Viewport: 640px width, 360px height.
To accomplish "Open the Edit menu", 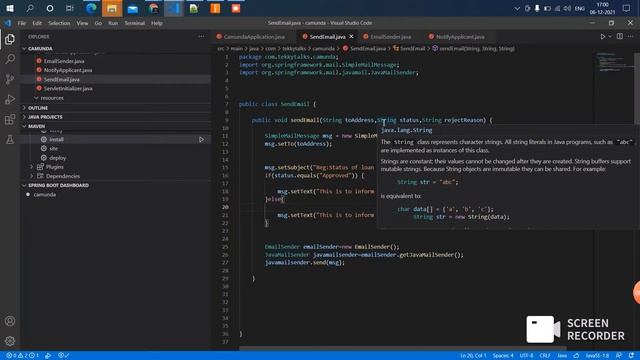I will coord(37,23).
